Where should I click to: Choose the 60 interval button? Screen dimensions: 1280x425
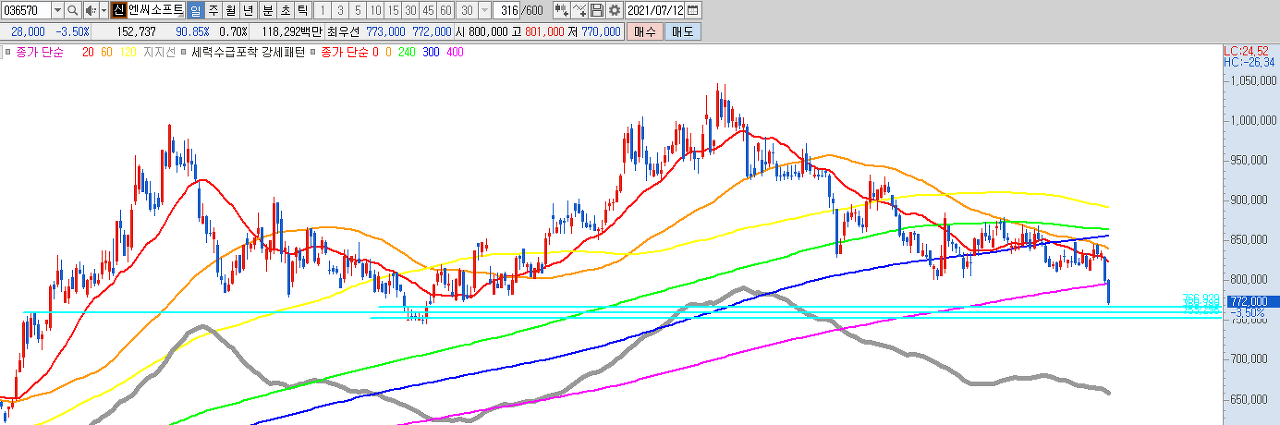(x=445, y=10)
